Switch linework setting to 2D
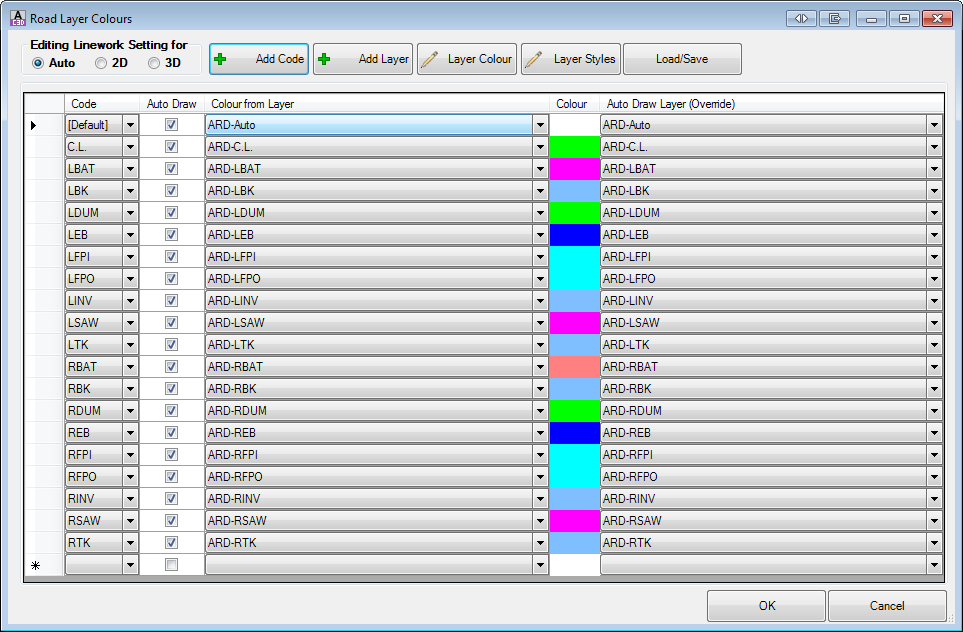Image resolution: width=963 pixels, height=632 pixels. tap(101, 63)
